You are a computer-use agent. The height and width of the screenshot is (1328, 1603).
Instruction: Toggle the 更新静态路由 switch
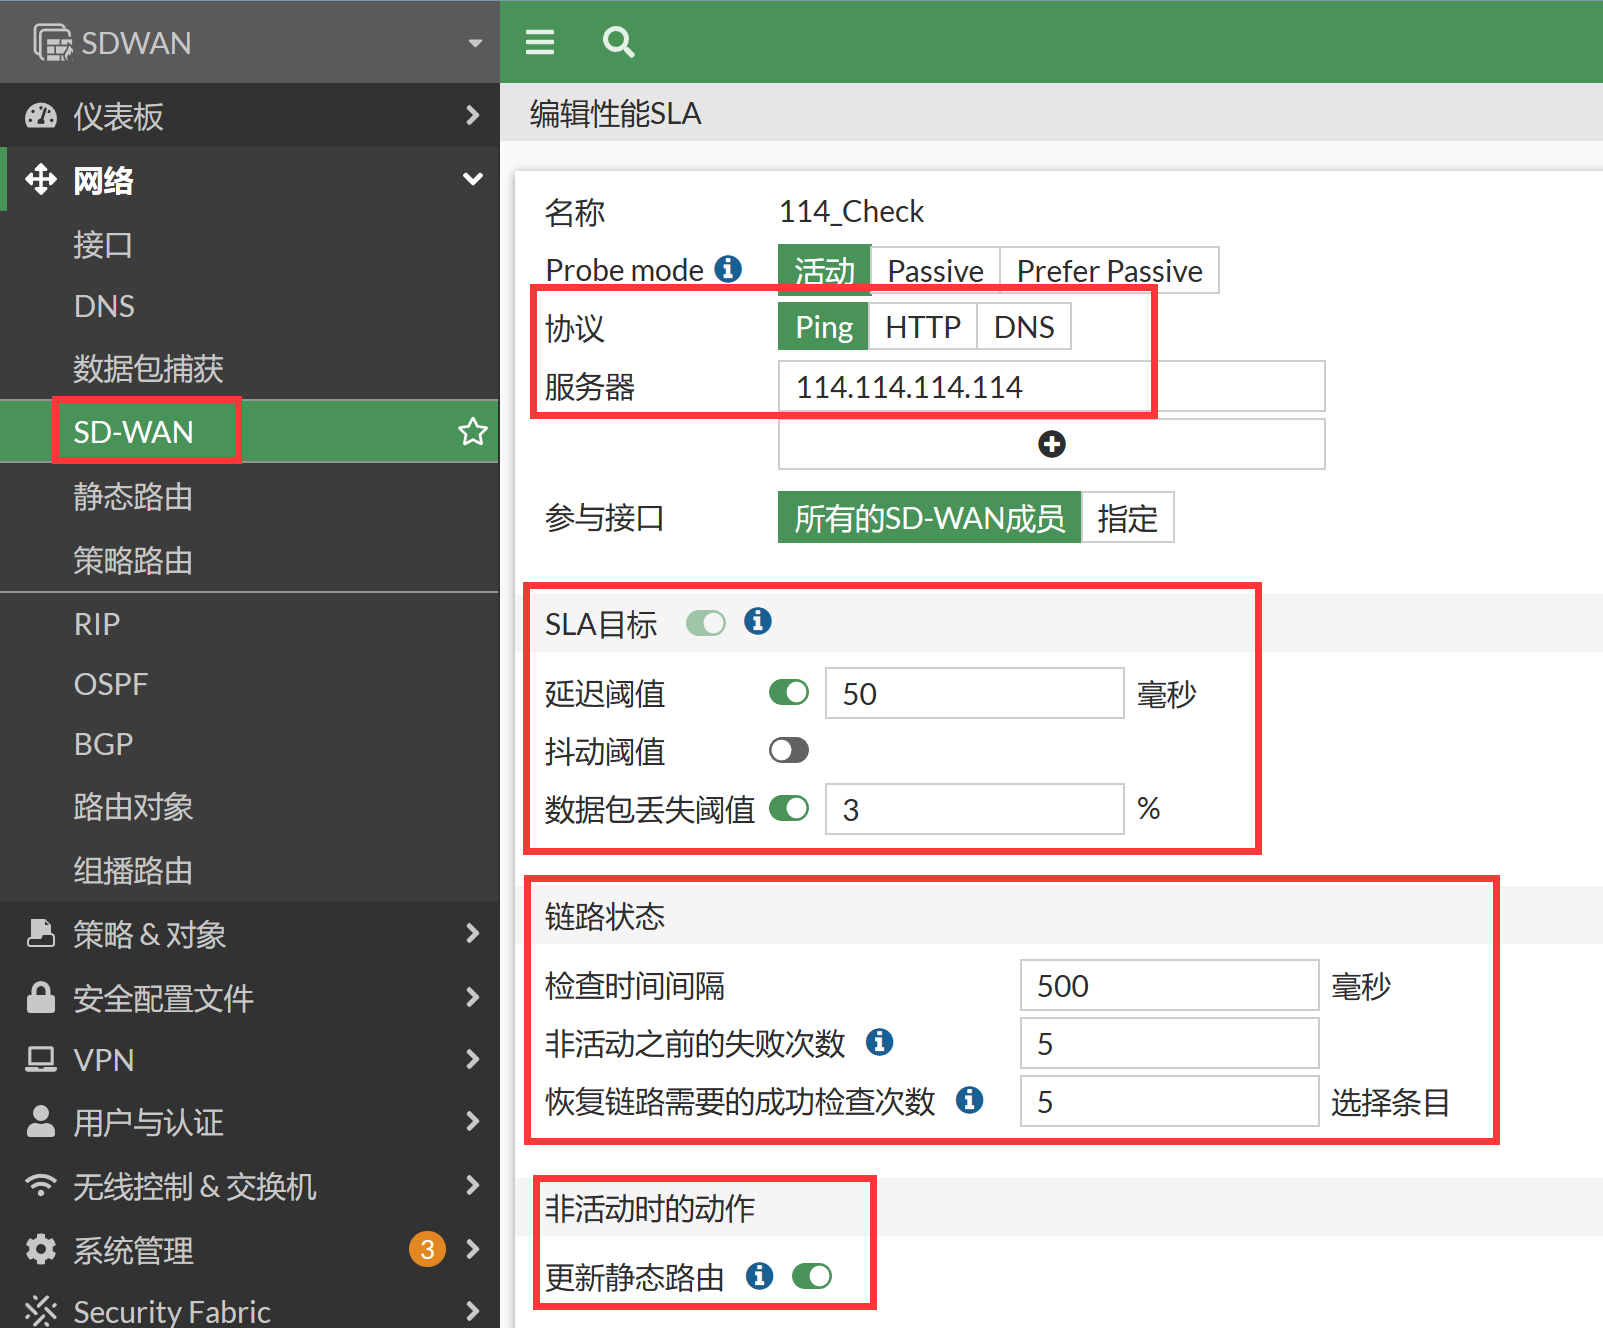(x=812, y=1276)
